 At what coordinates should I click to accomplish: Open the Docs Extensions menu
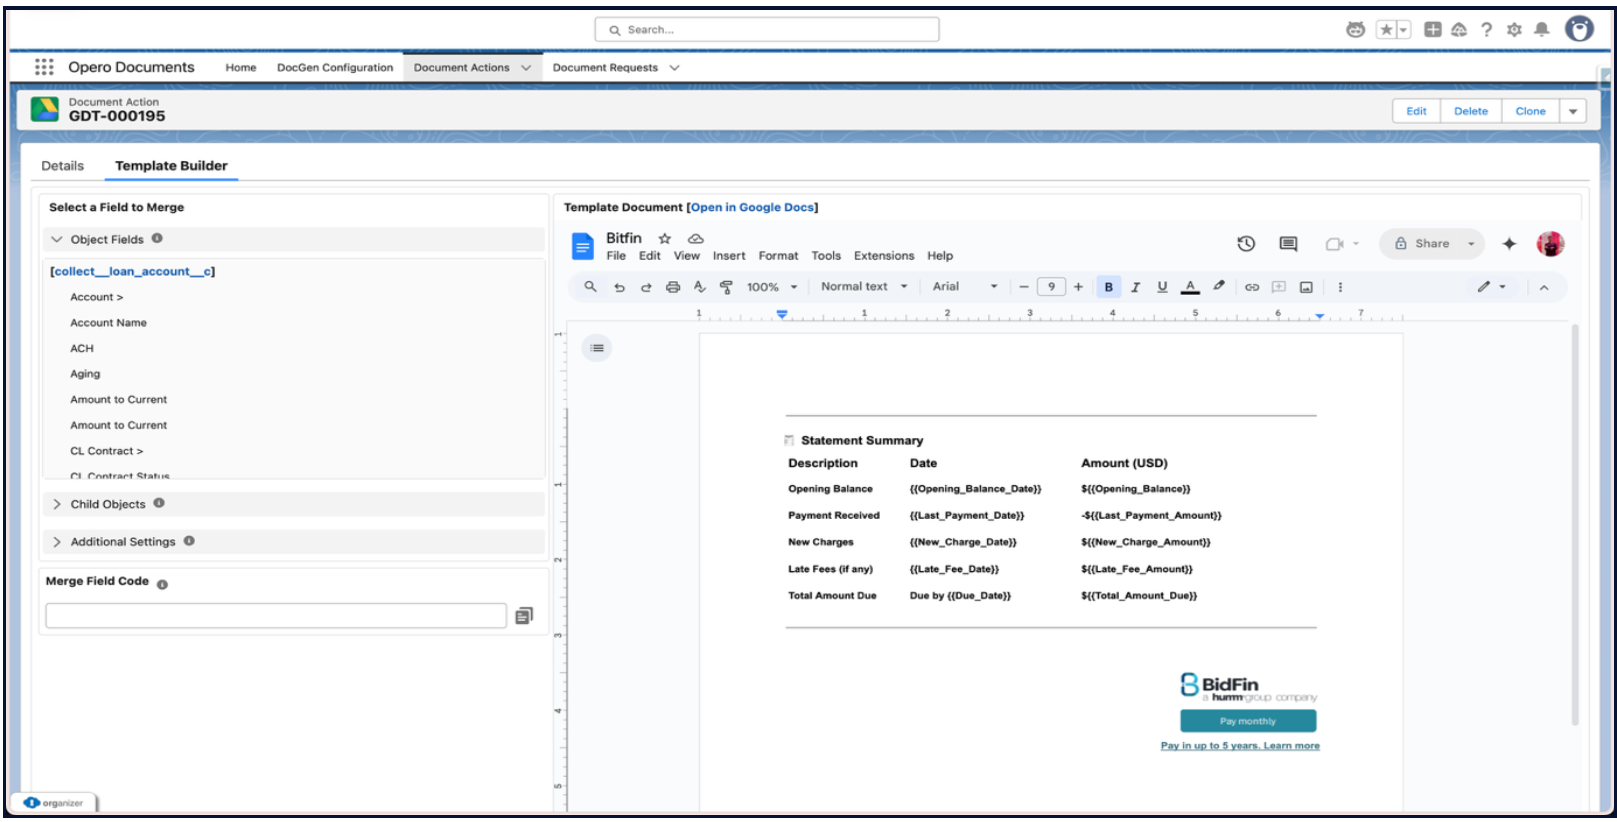tap(884, 256)
